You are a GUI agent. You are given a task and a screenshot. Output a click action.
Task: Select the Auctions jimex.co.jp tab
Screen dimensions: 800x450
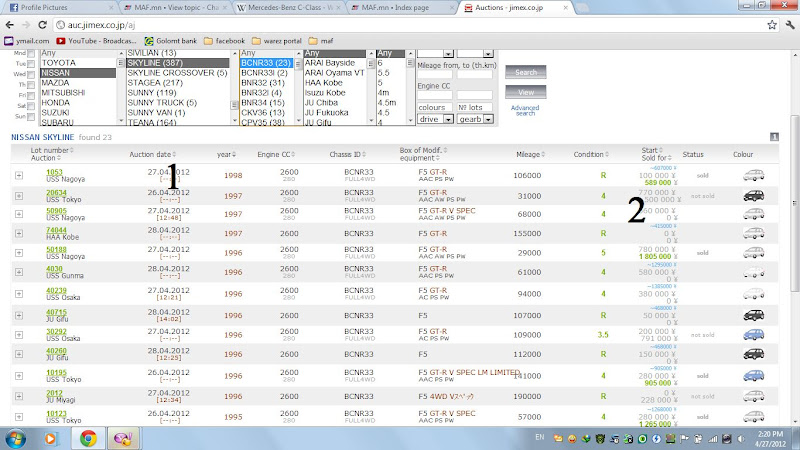(x=509, y=8)
